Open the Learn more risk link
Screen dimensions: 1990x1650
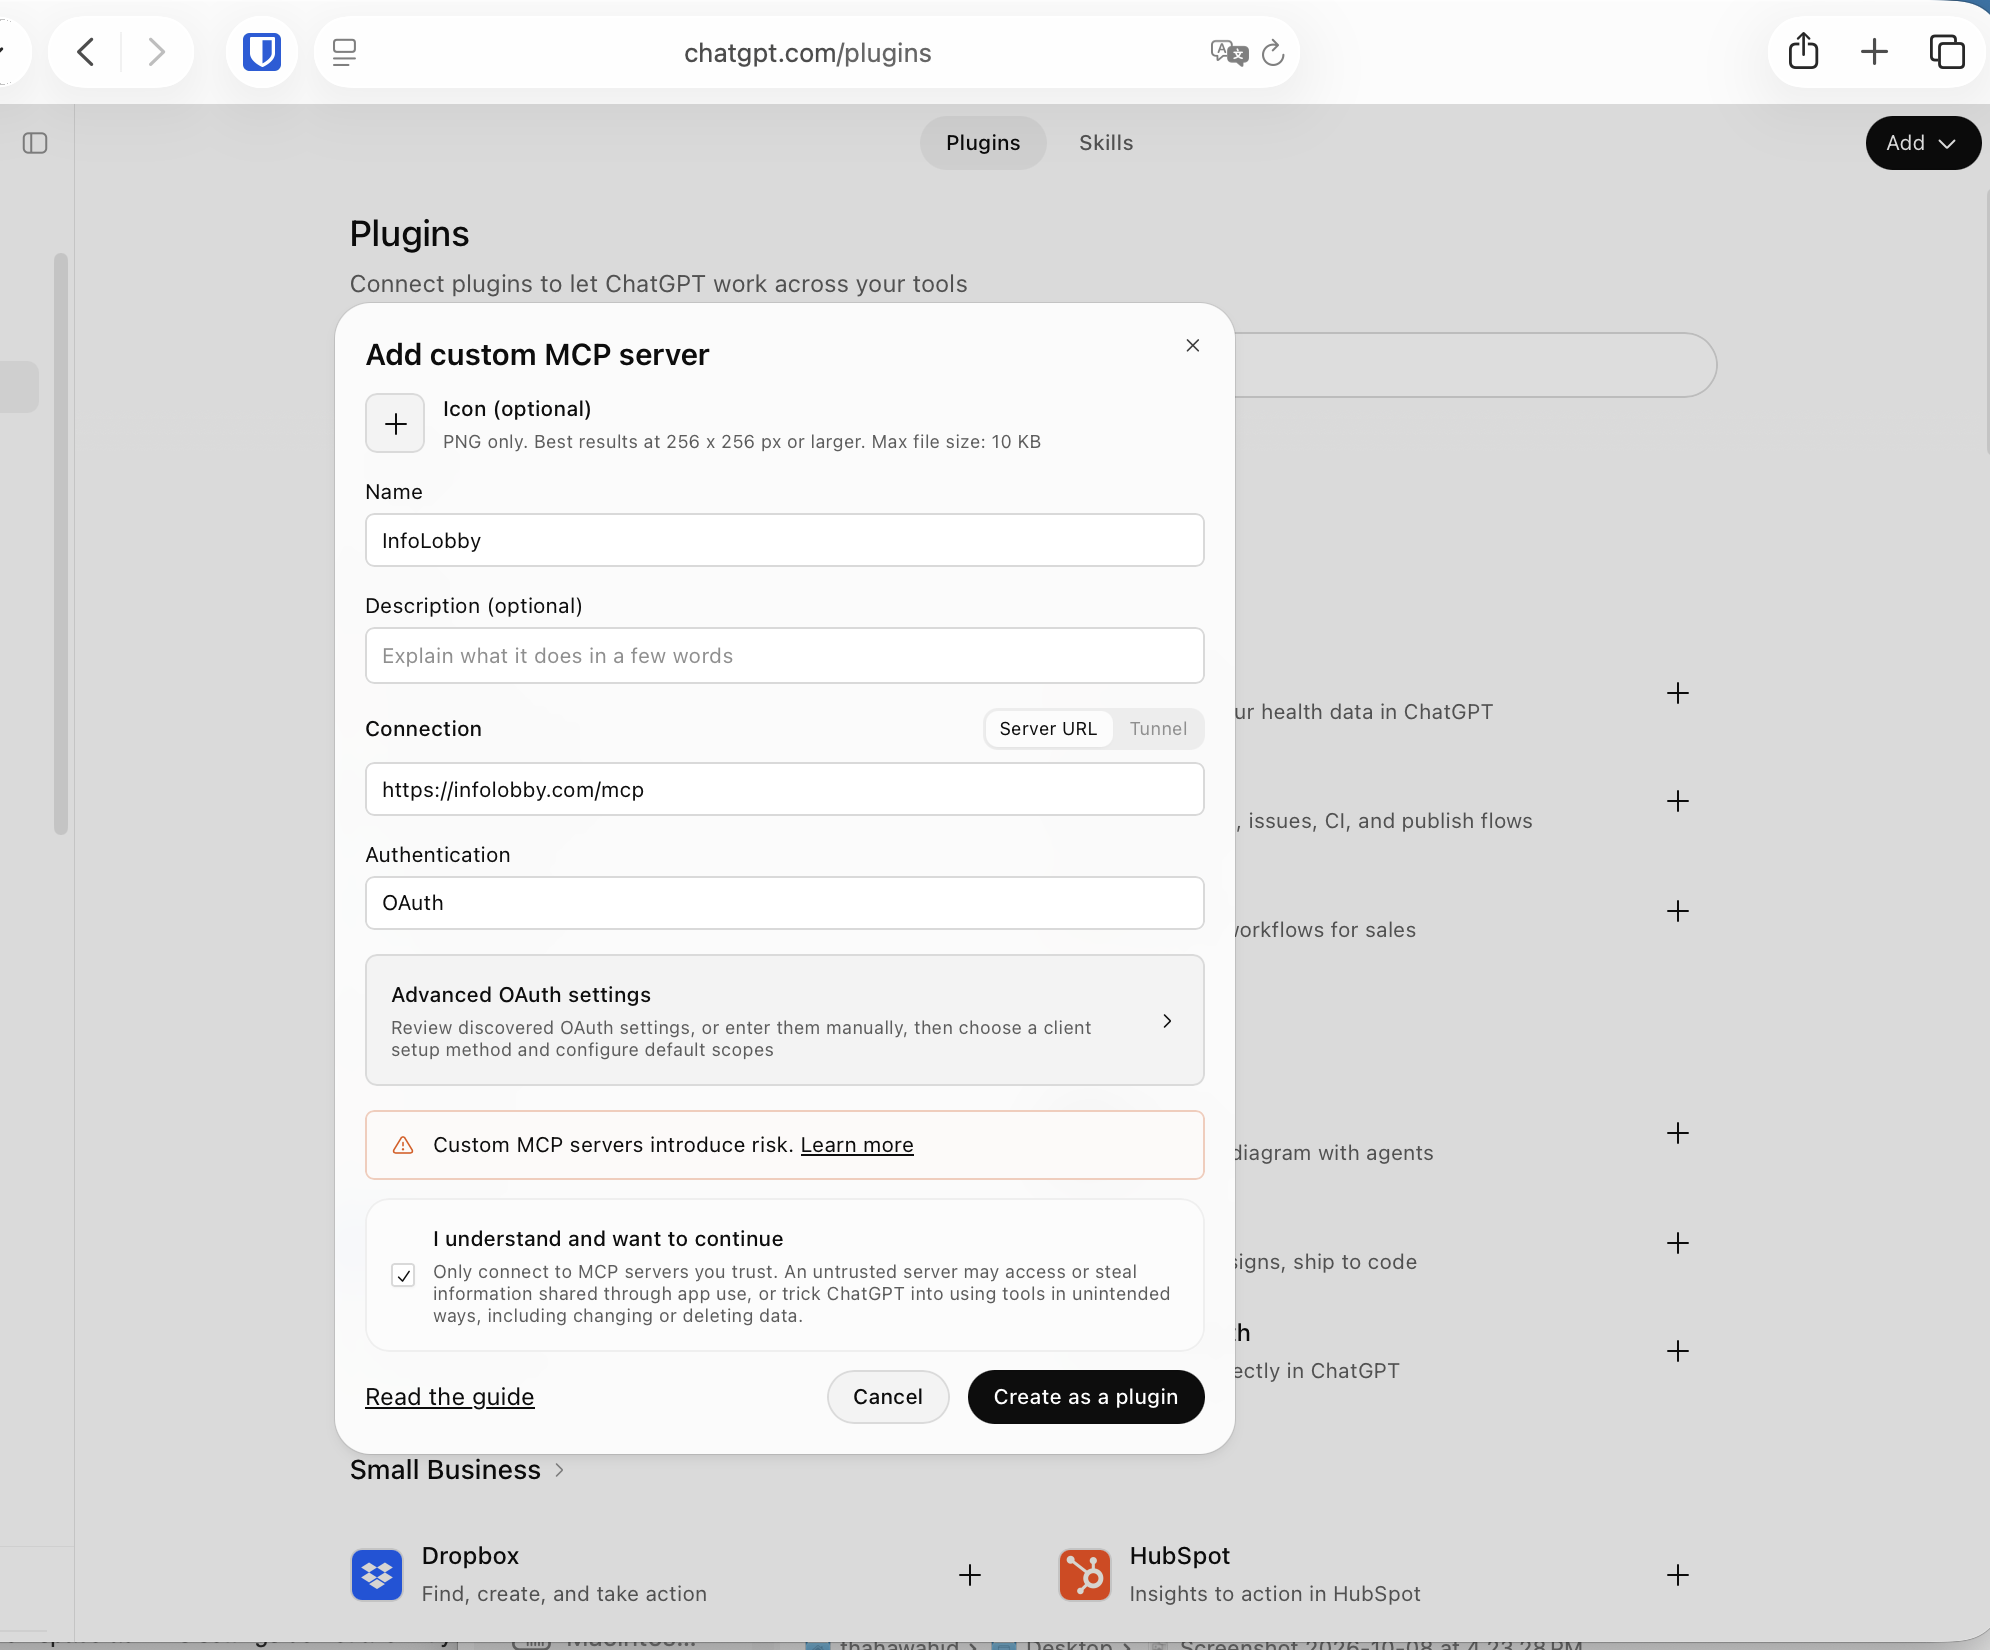(x=857, y=1145)
